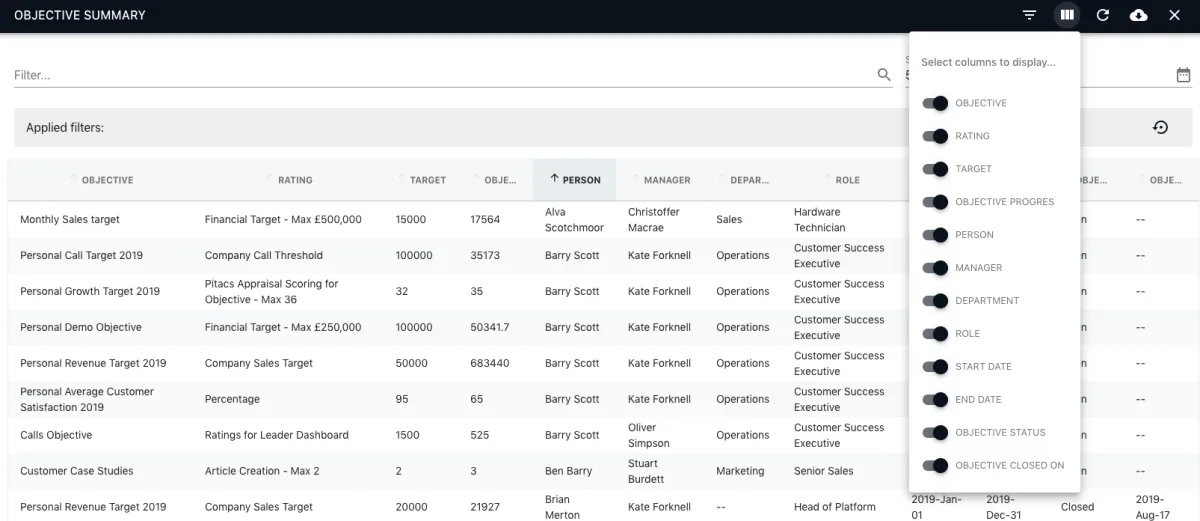Viewport: 1200px width, 521px height.
Task: Click 'Personal Average Customer Satisfaction 2019' cell
Action: point(87,399)
